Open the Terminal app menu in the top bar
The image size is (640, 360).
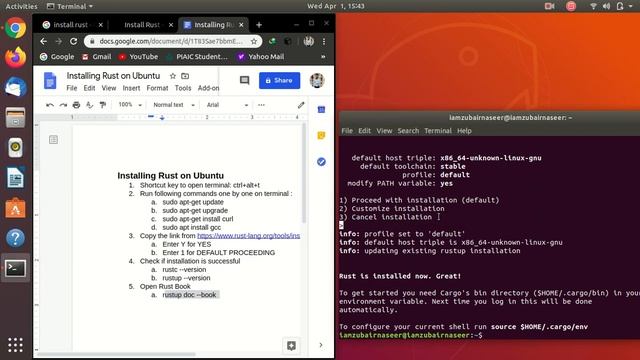click(x=70, y=6)
